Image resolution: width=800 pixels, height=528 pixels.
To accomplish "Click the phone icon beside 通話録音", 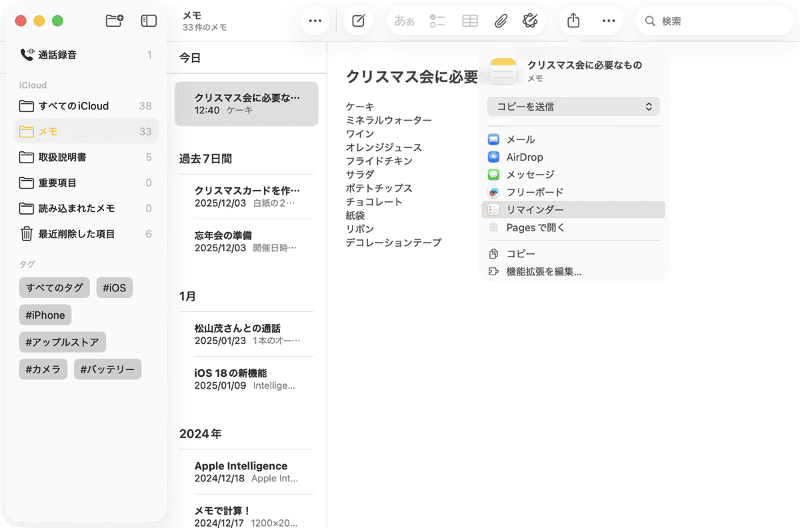I will tap(27, 54).
